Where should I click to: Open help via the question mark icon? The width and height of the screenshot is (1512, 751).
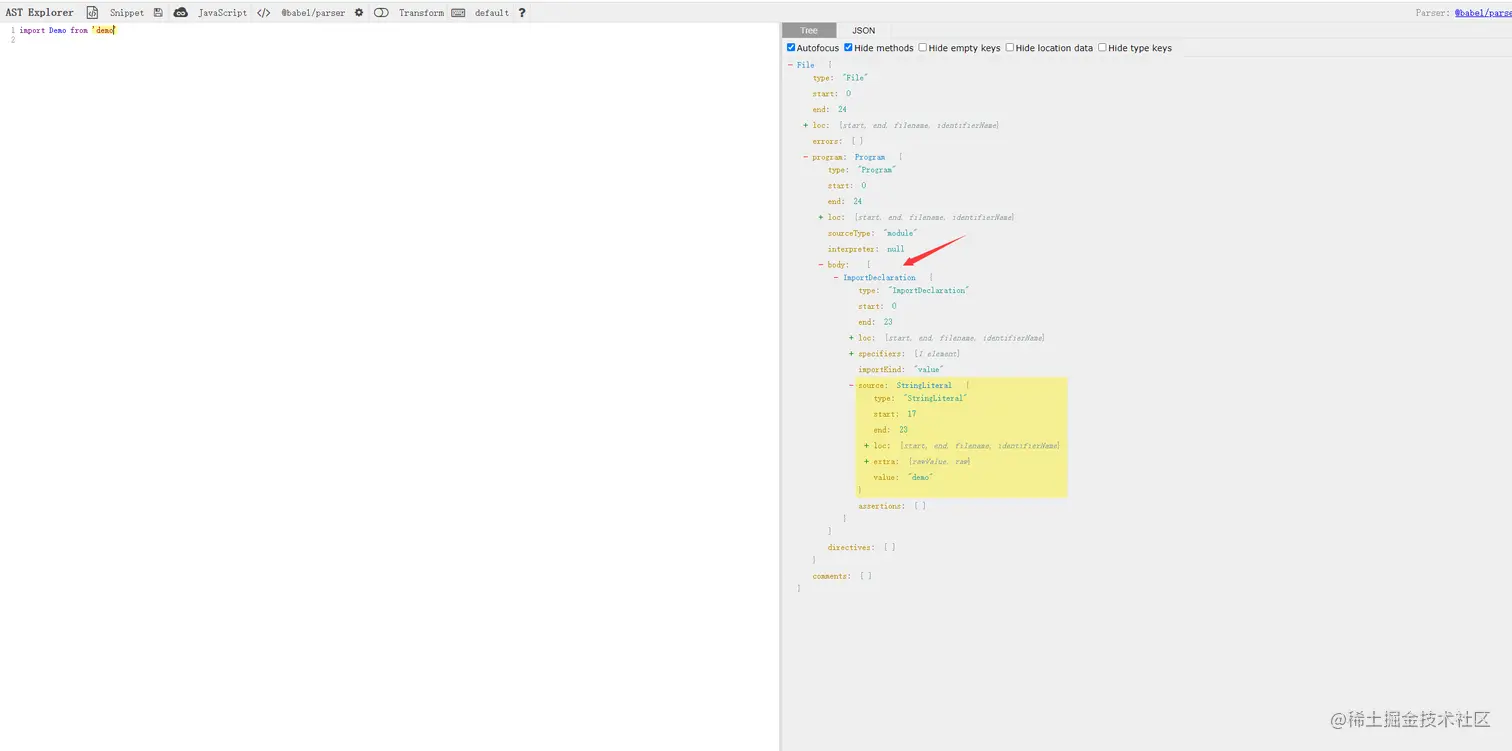(x=522, y=13)
